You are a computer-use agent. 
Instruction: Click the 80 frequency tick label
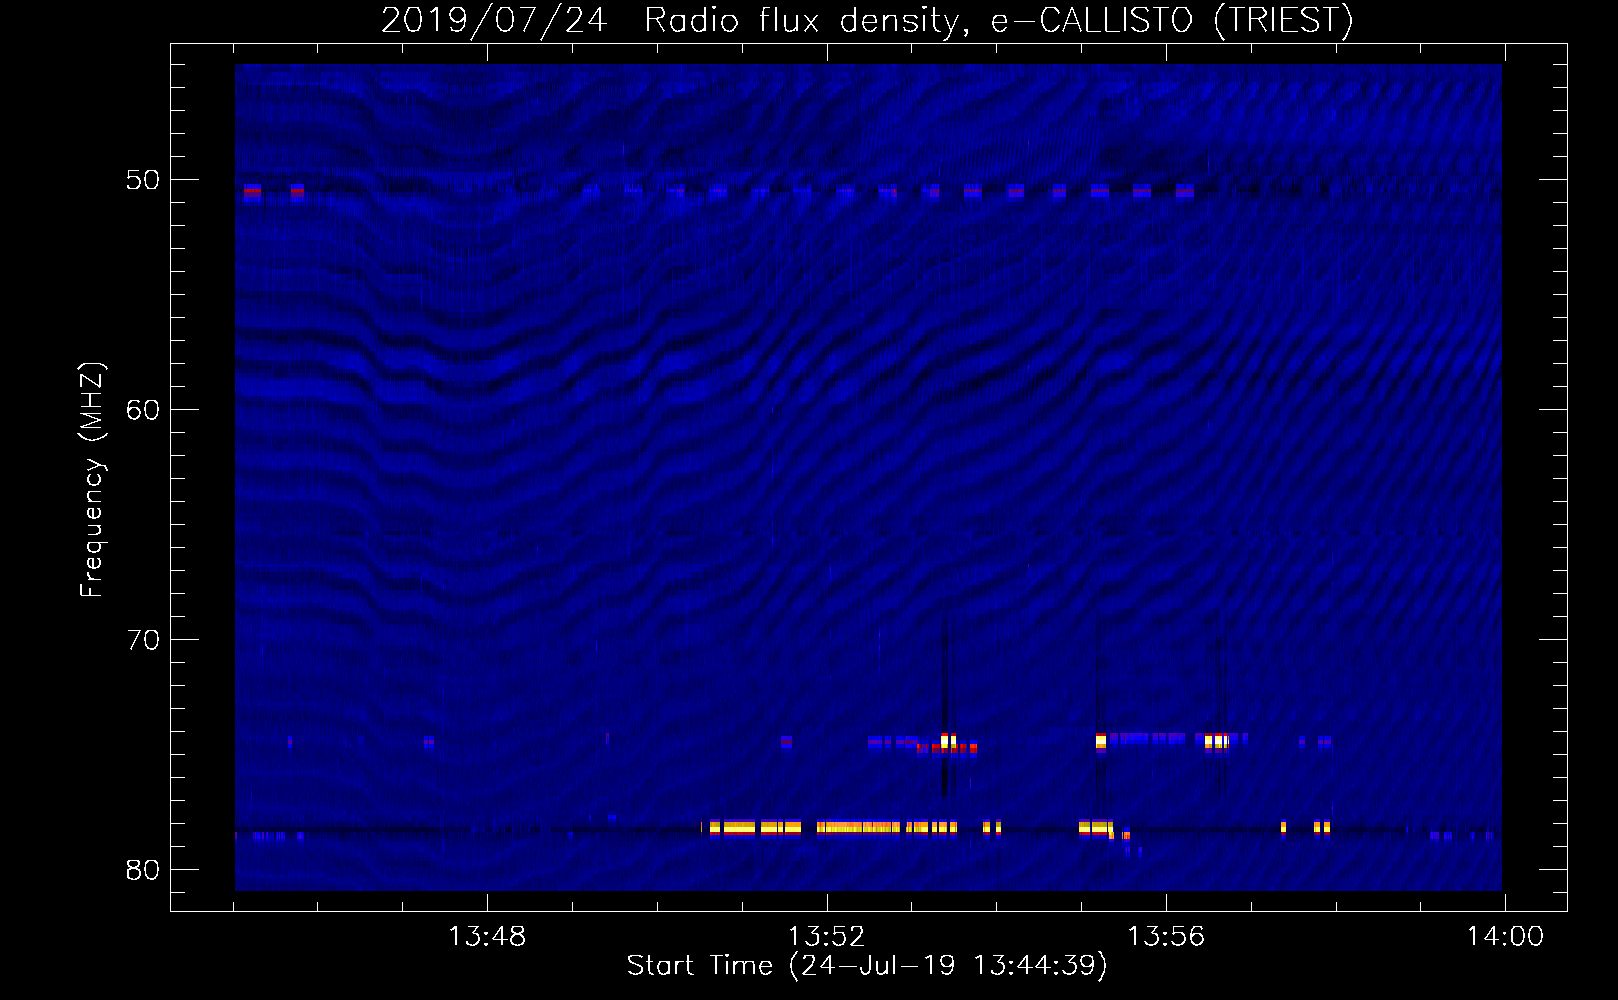(x=143, y=870)
